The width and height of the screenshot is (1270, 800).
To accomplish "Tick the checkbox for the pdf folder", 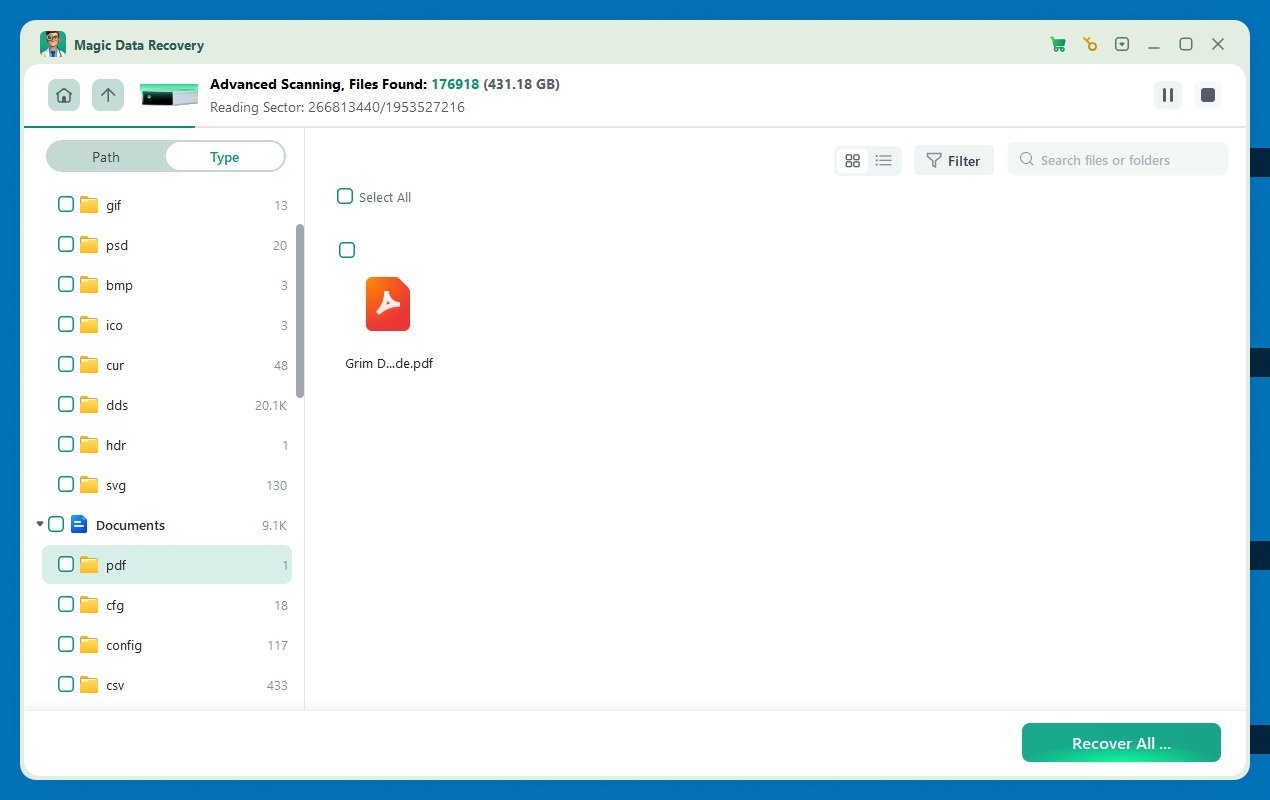I will 66,565.
